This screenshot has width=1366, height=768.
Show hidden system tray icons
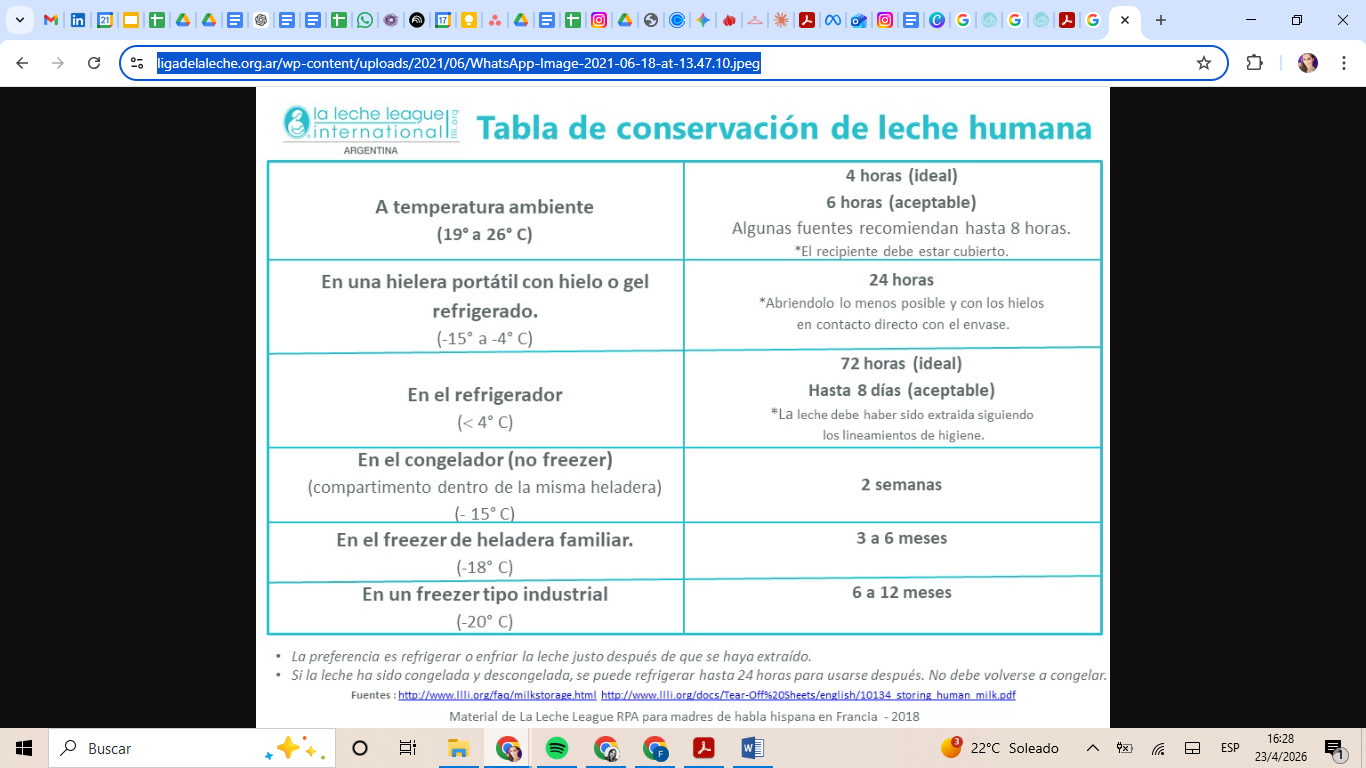(x=1093, y=748)
